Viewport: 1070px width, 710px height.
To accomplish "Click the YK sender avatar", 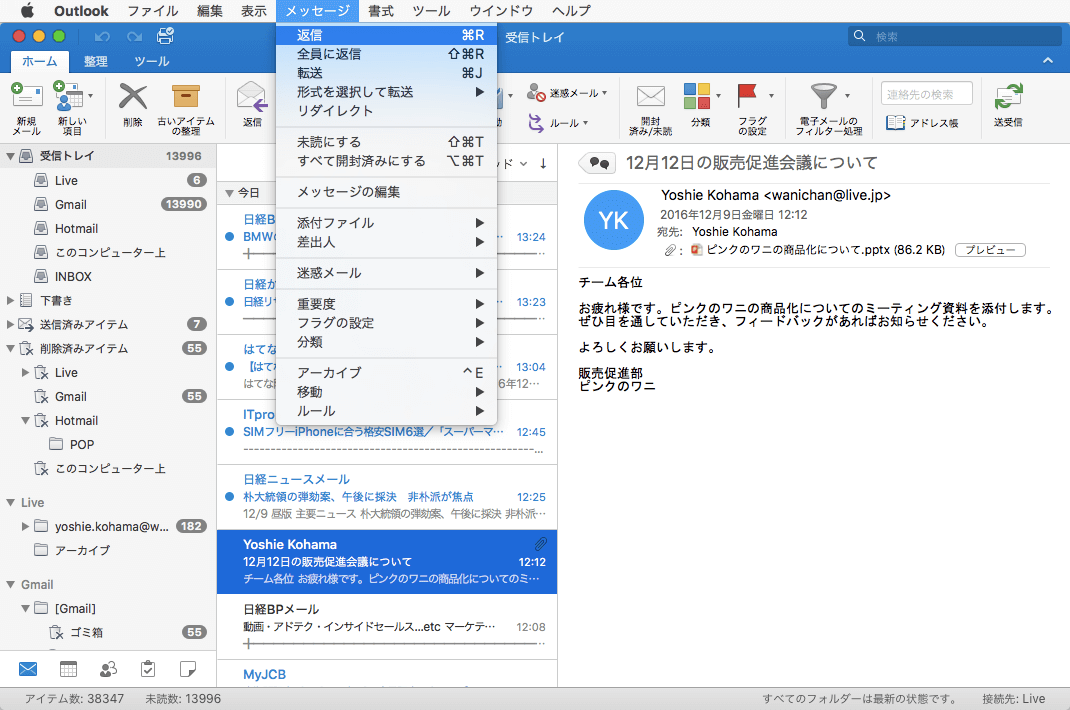I will click(613, 220).
